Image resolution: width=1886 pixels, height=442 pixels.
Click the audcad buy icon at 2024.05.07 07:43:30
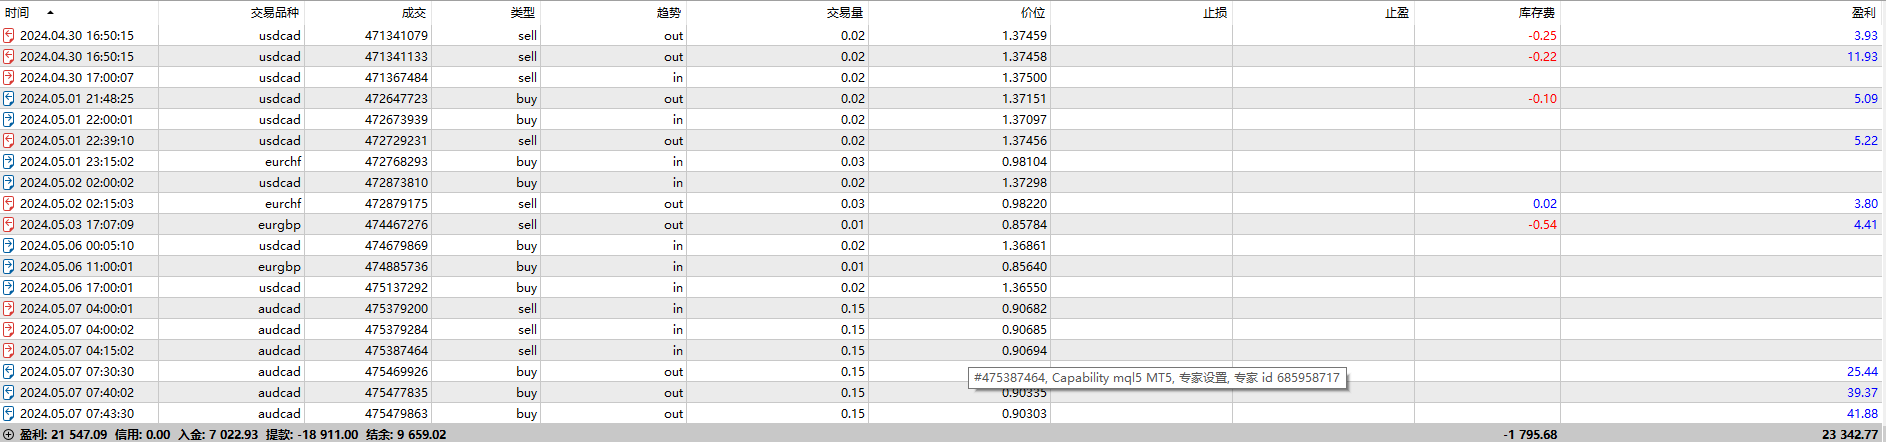coord(9,413)
